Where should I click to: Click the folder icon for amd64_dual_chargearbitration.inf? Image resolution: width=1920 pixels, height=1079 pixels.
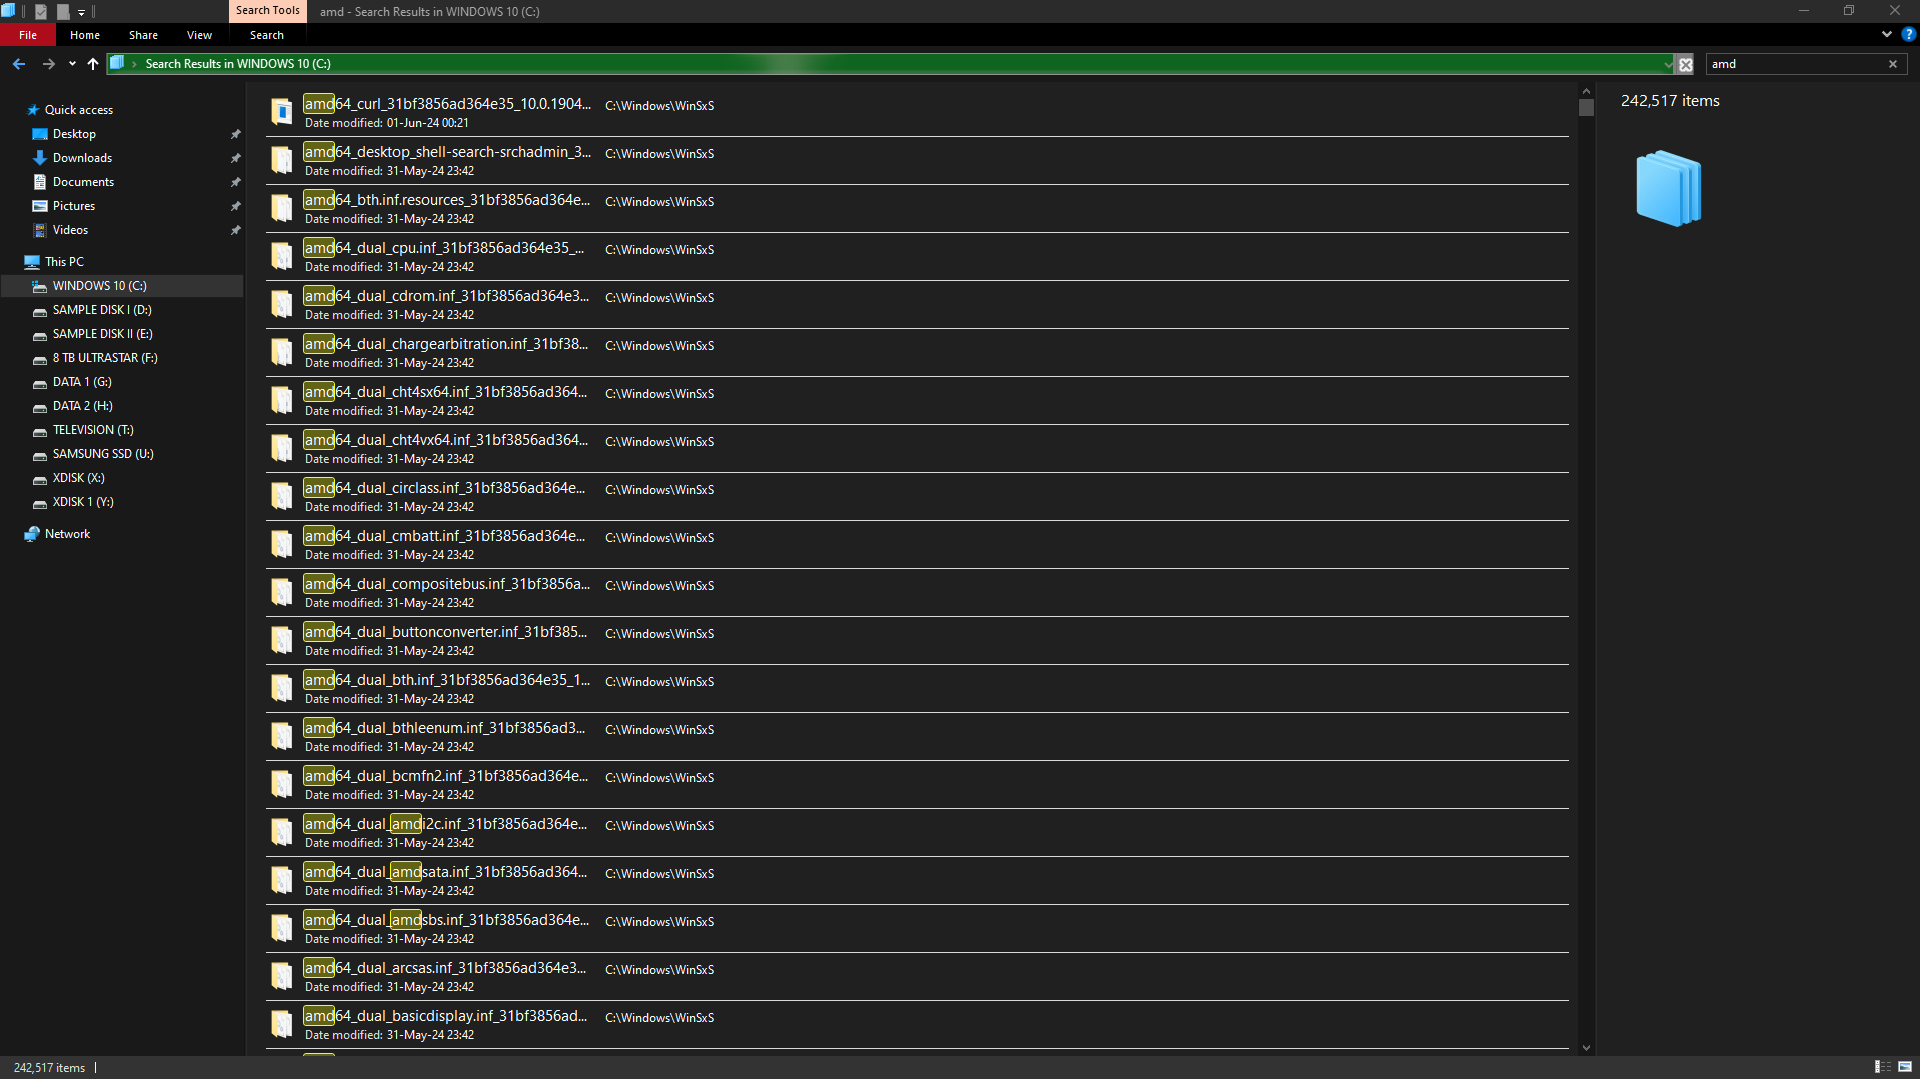[282, 352]
